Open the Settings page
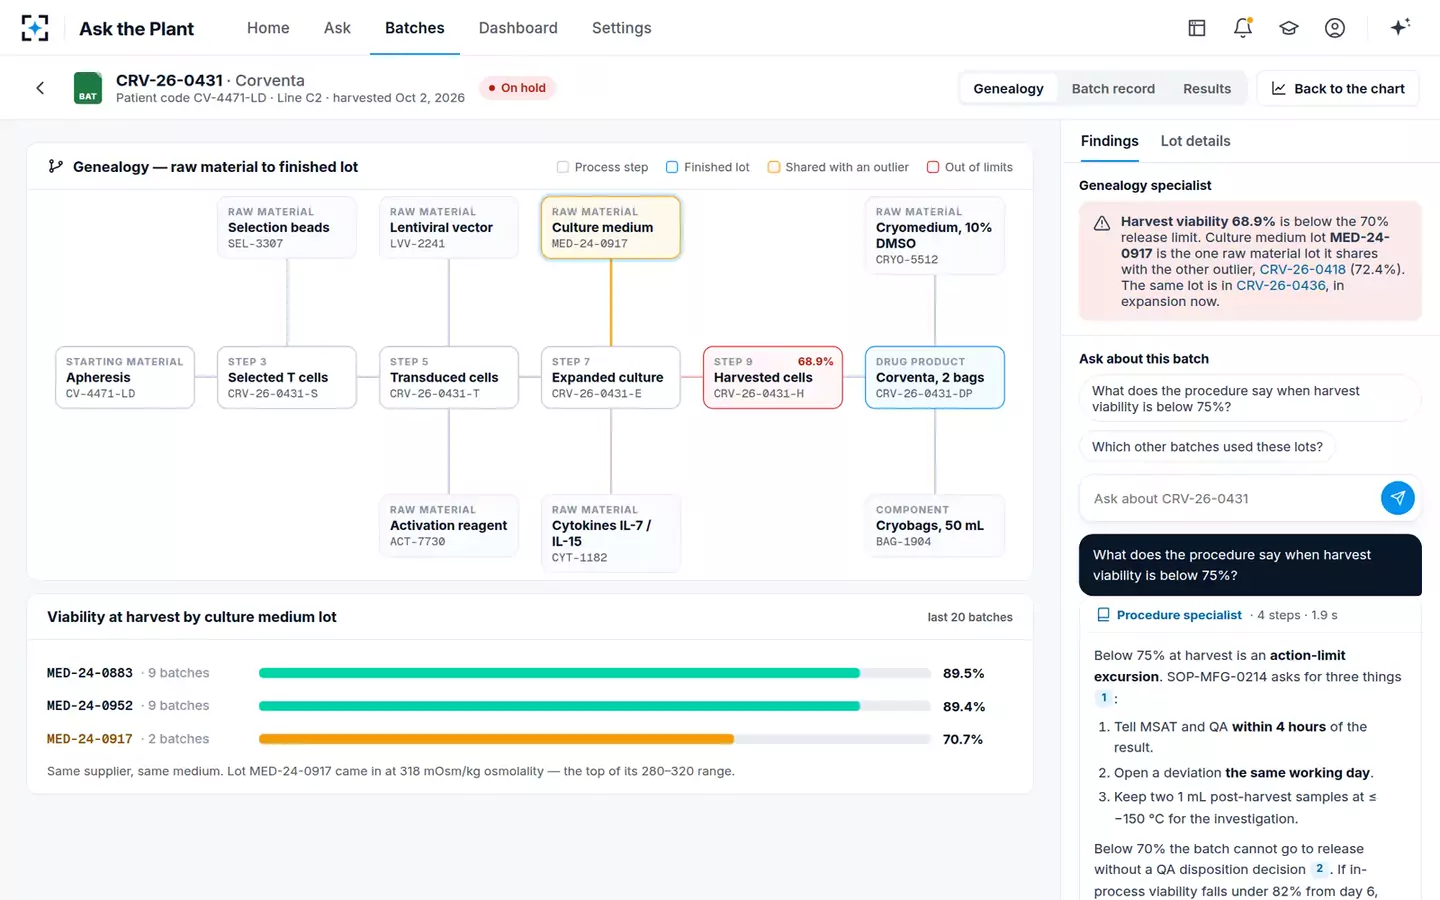This screenshot has height=900, width=1440. pyautogui.click(x=621, y=28)
